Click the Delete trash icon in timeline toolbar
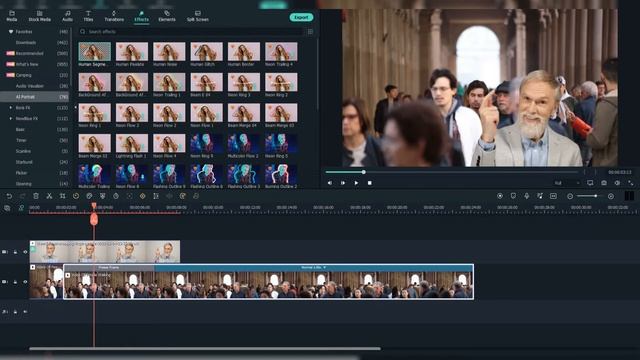 (36, 196)
